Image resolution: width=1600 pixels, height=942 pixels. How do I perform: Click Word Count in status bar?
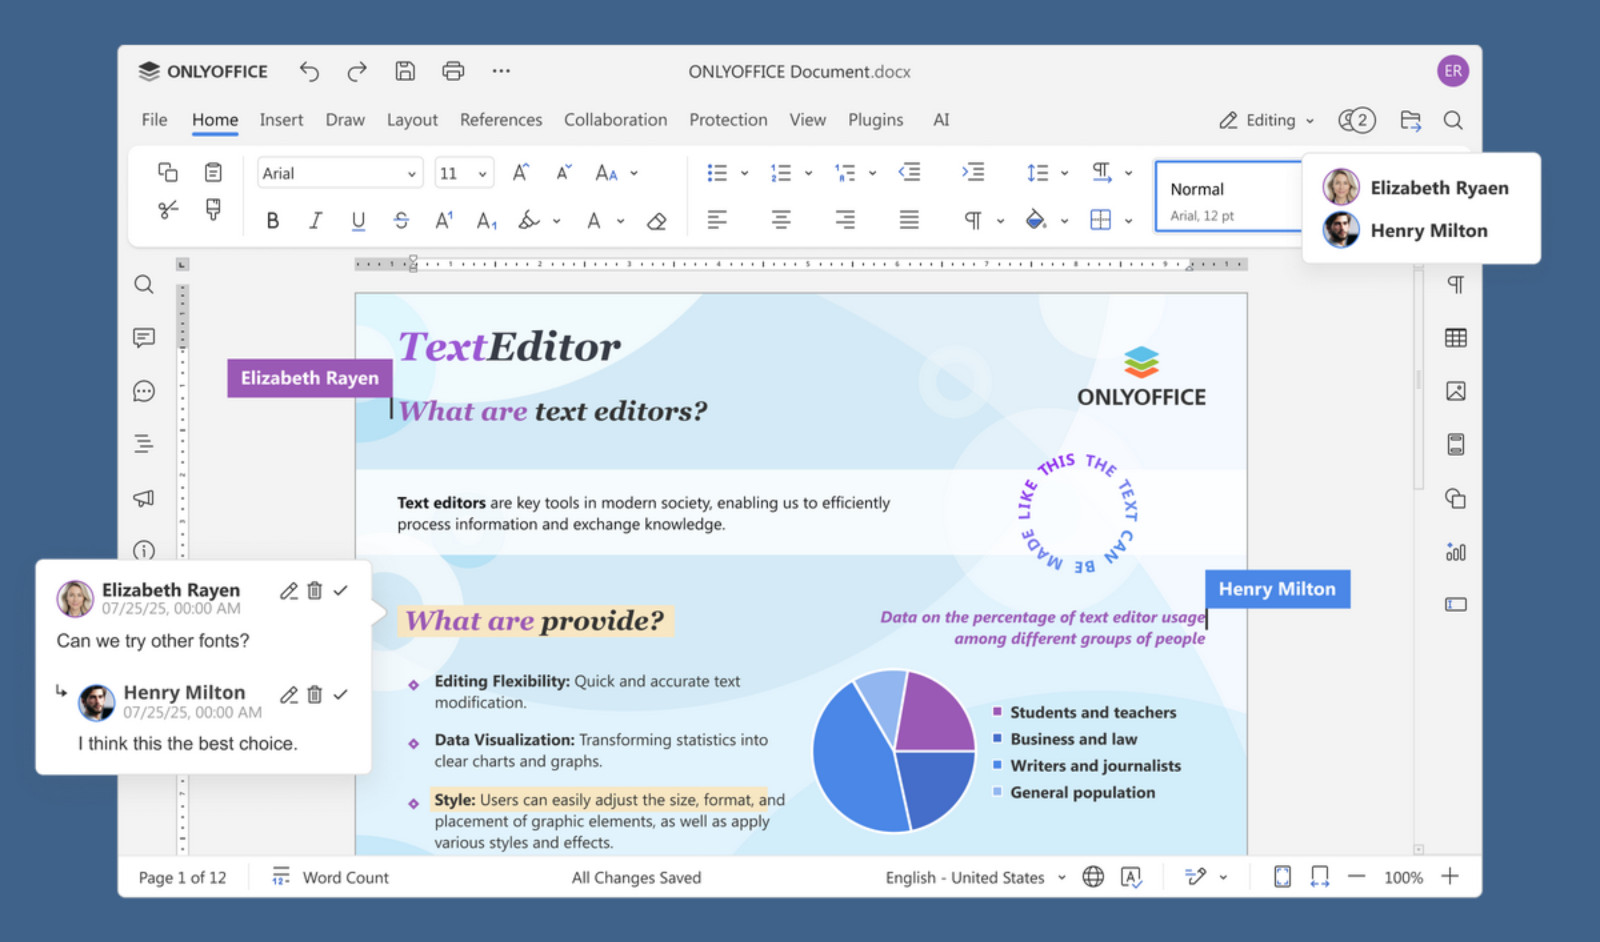tap(332, 877)
